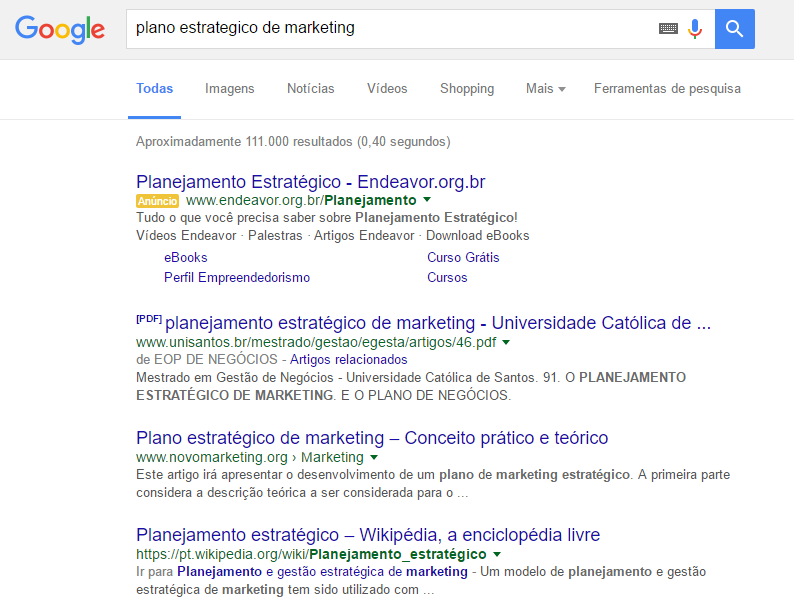
Task: Jump to Planejamento e gestão estratégica de marketing
Action: [322, 572]
